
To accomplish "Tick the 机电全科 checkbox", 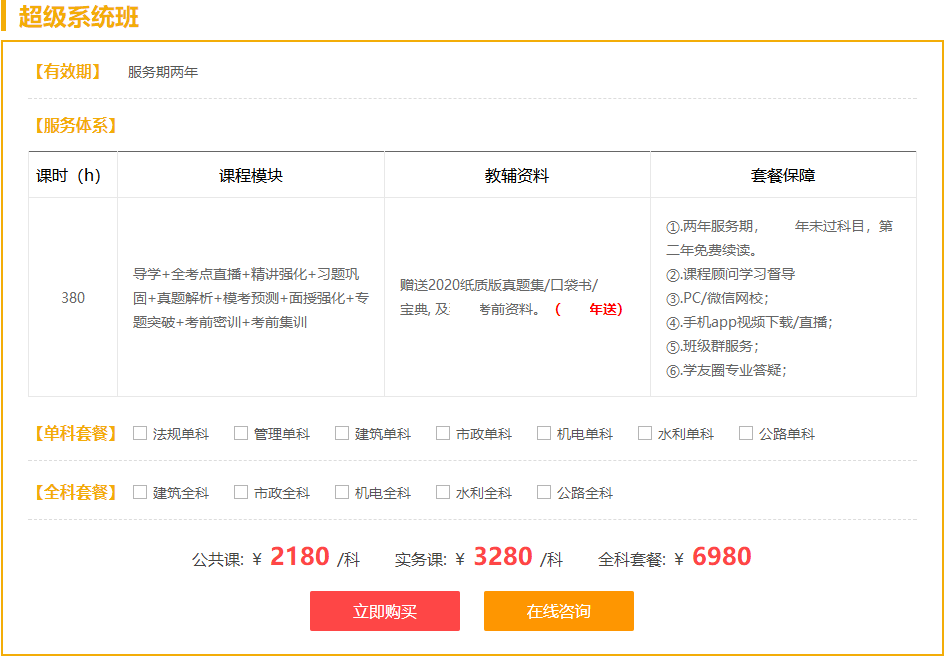I will coord(342,492).
